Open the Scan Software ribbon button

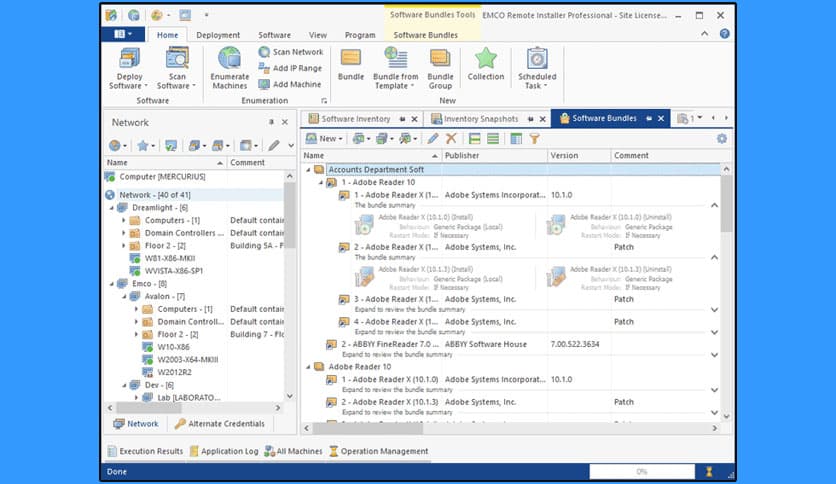pyautogui.click(x=176, y=68)
